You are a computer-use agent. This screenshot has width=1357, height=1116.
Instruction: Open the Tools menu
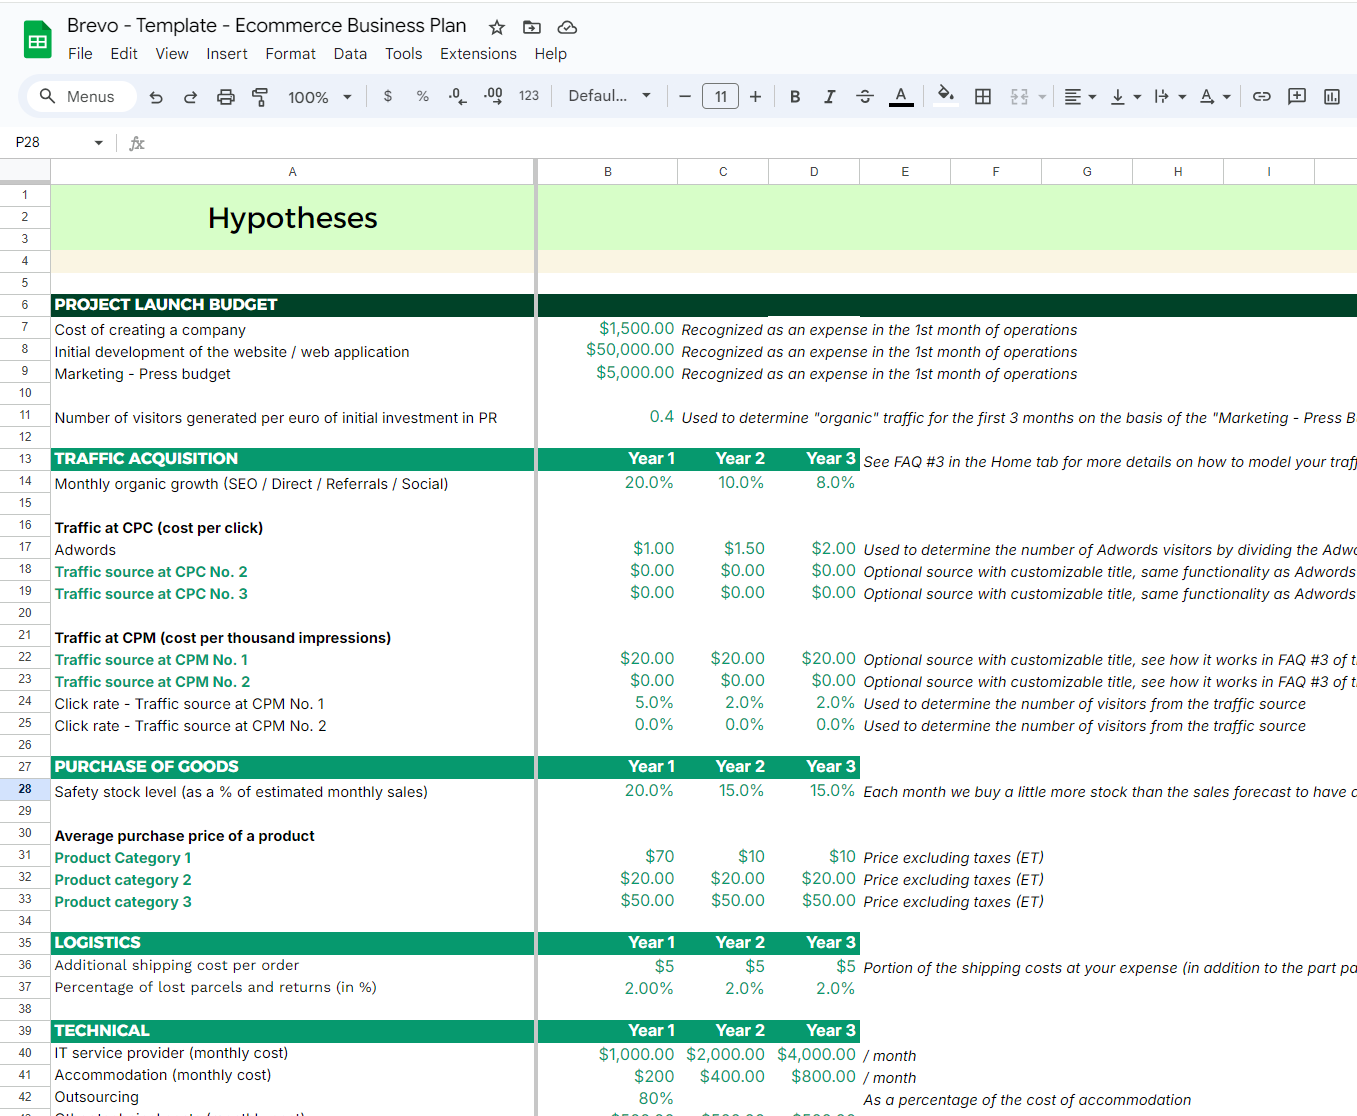404,54
